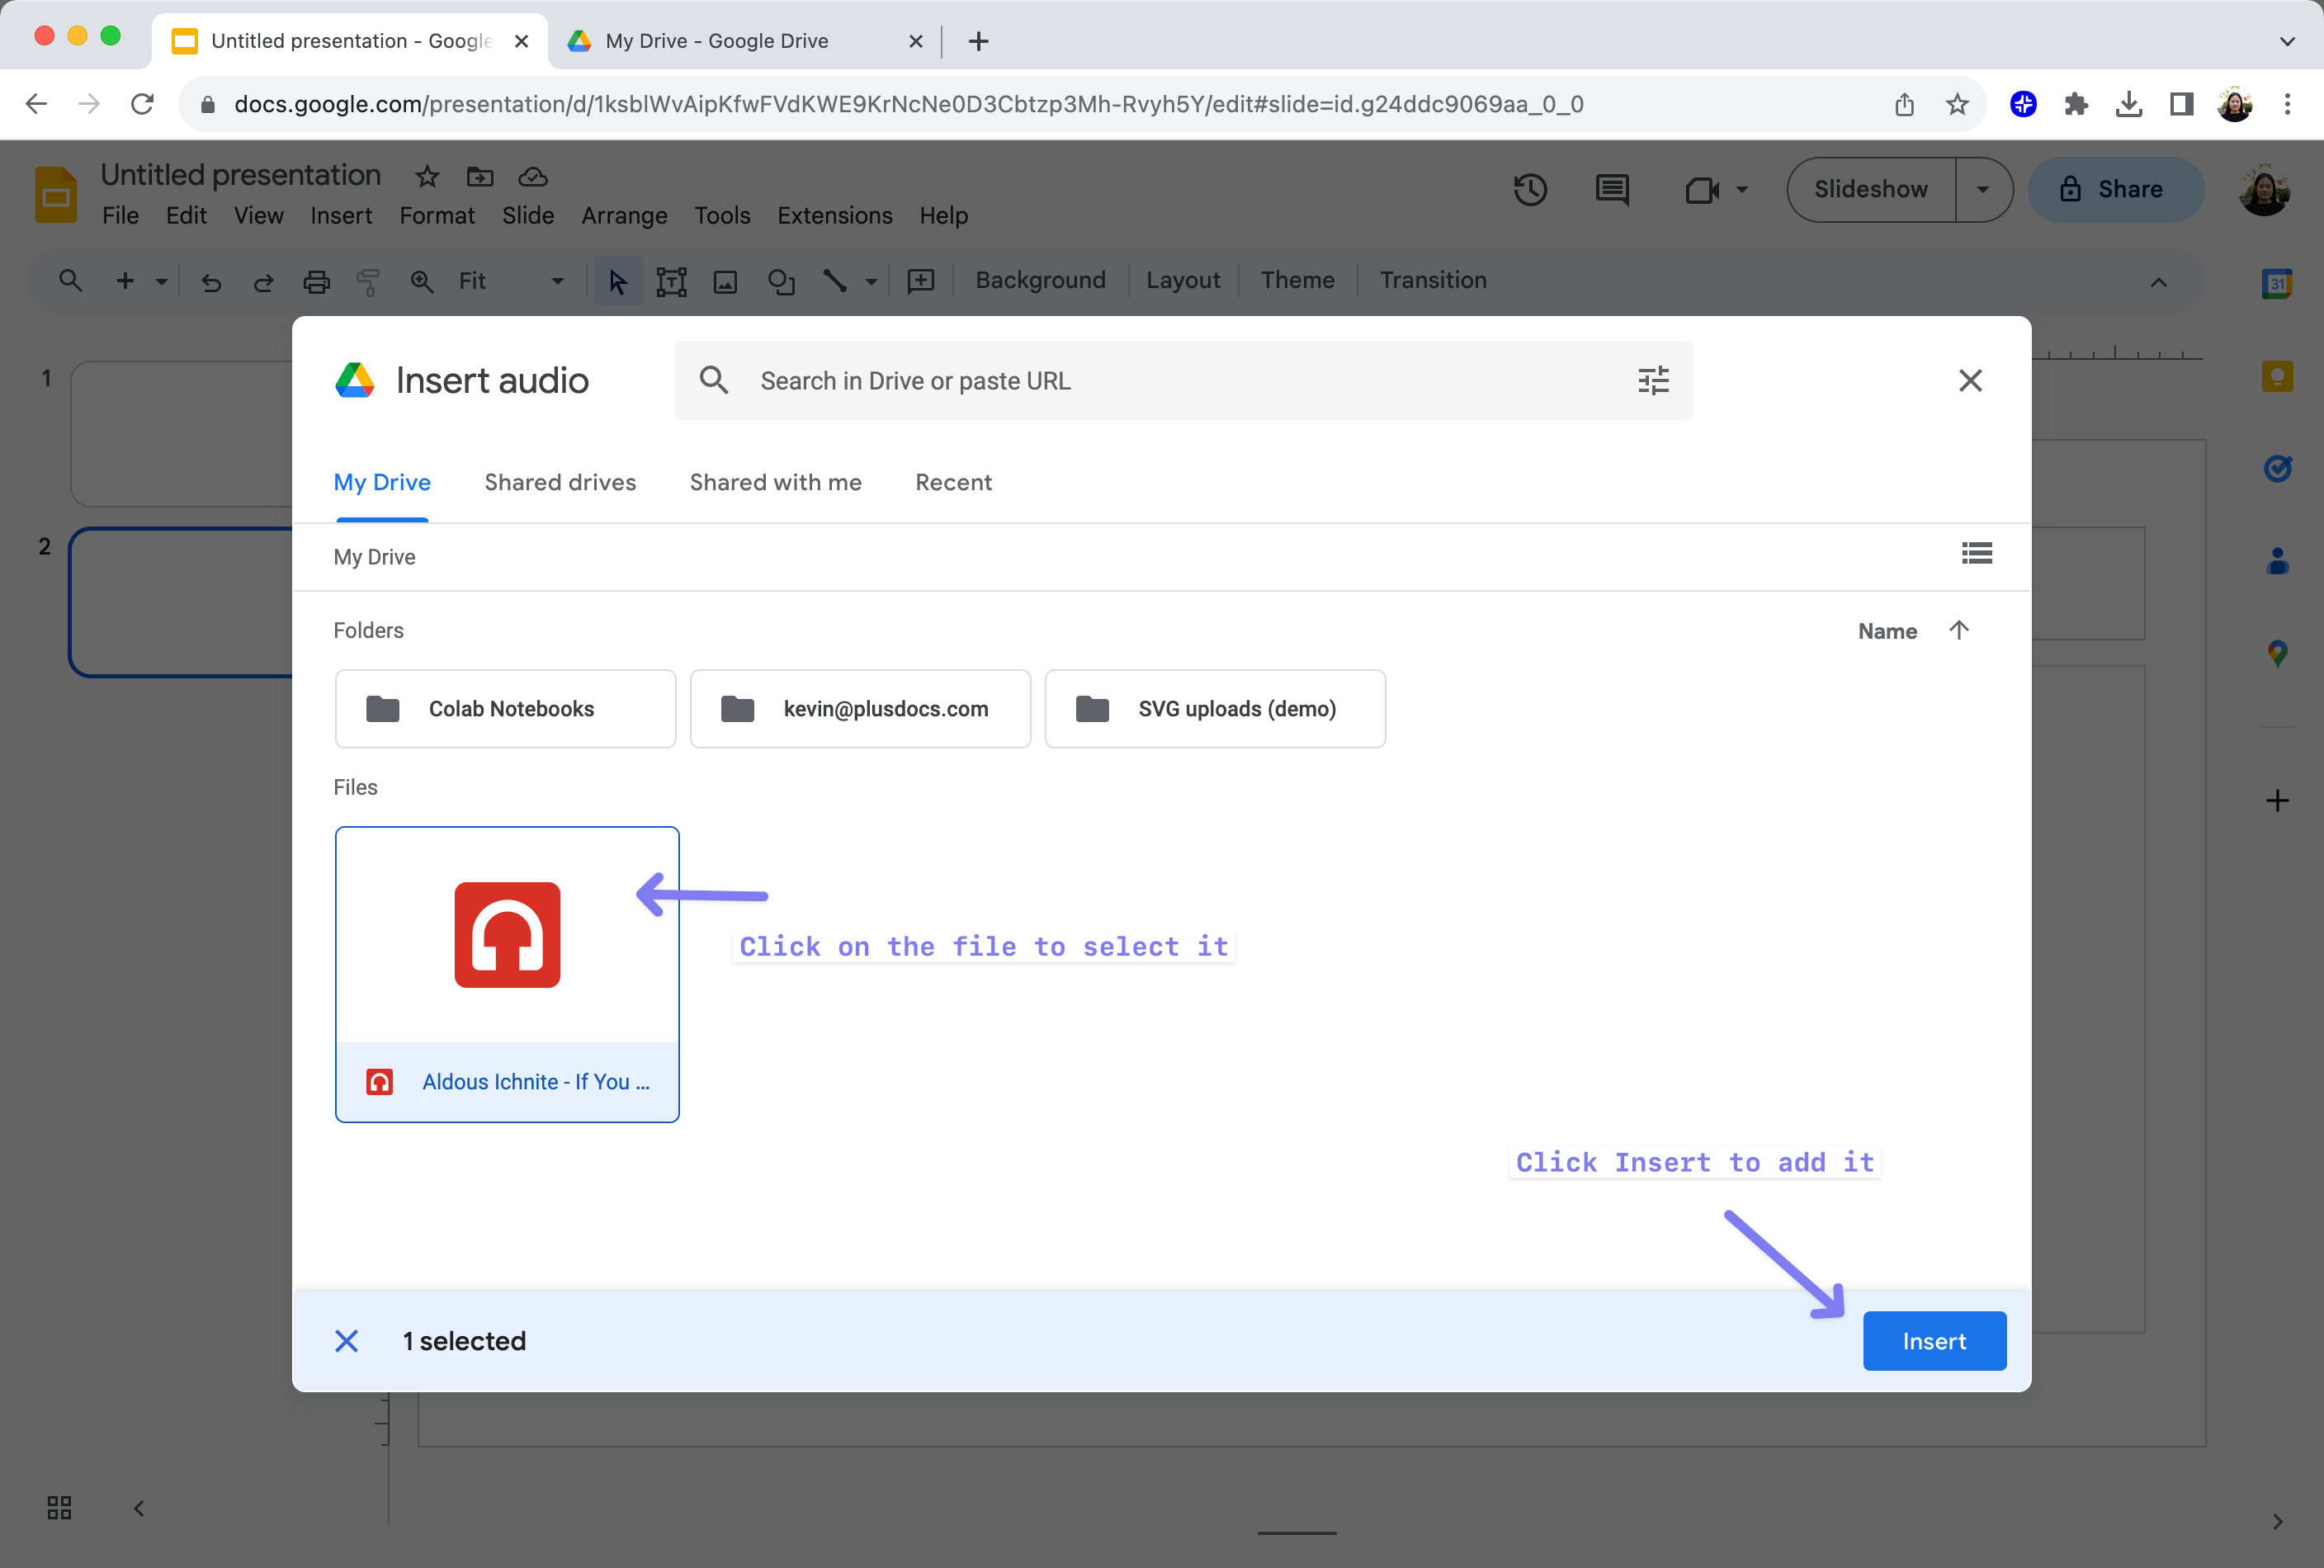Viewport: 2324px width, 1568px height.
Task: Open the kevin@plusdocs.com folder
Action: tap(860, 709)
